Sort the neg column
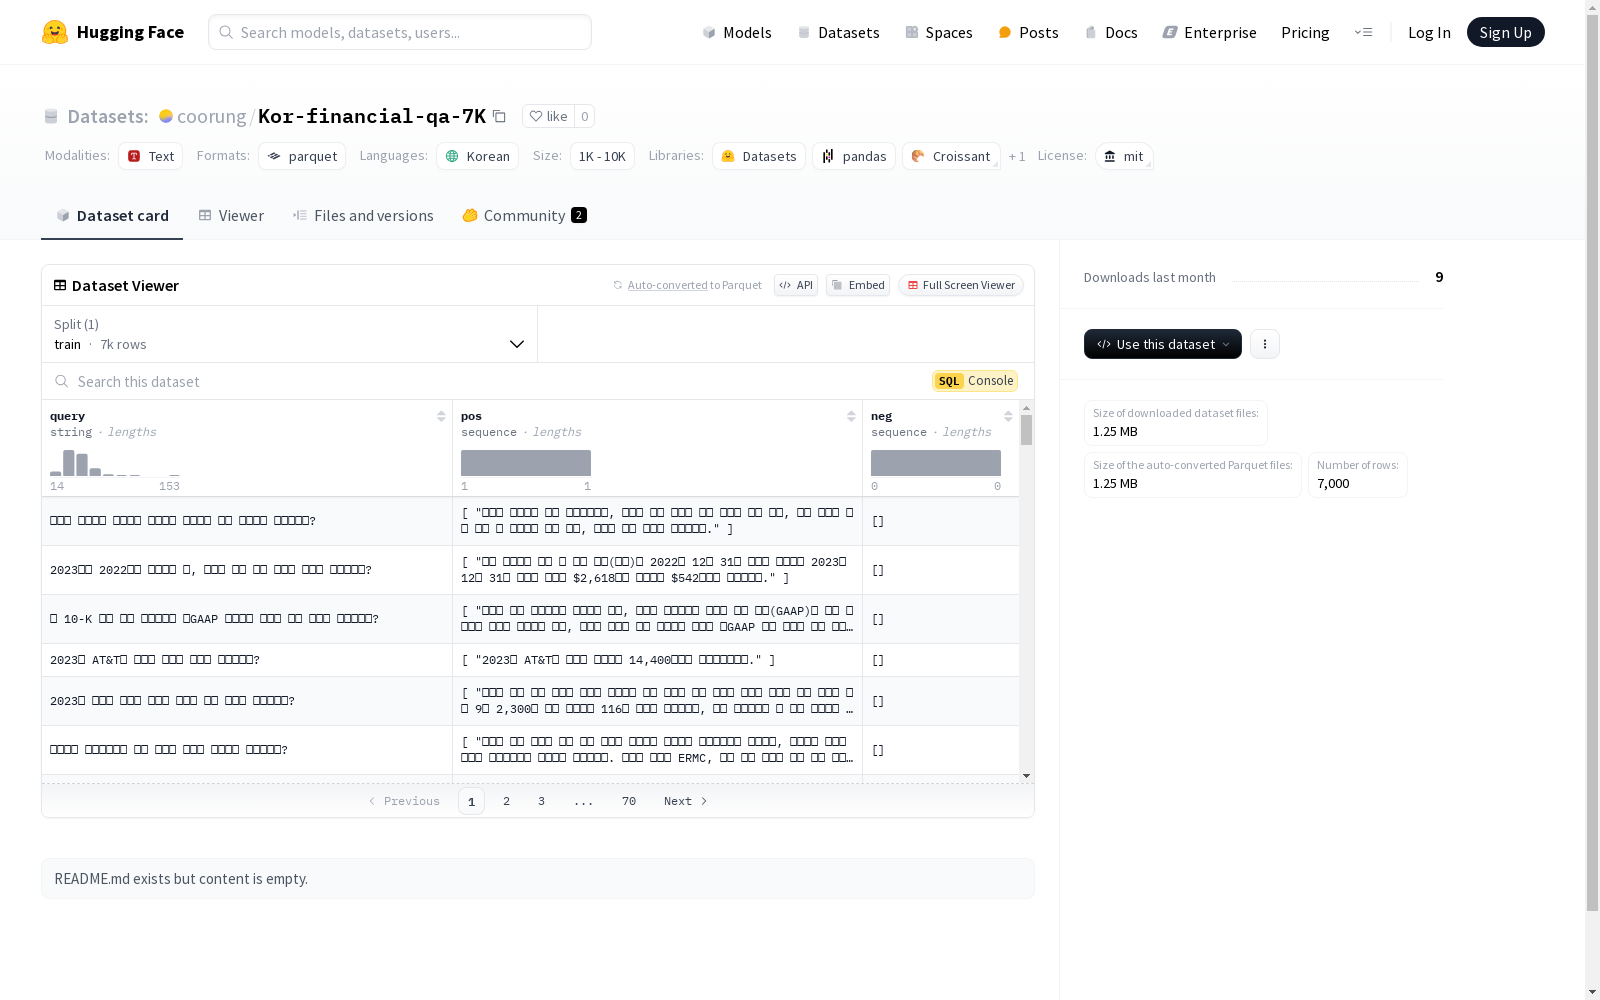The image size is (1600, 1000). click(1008, 416)
